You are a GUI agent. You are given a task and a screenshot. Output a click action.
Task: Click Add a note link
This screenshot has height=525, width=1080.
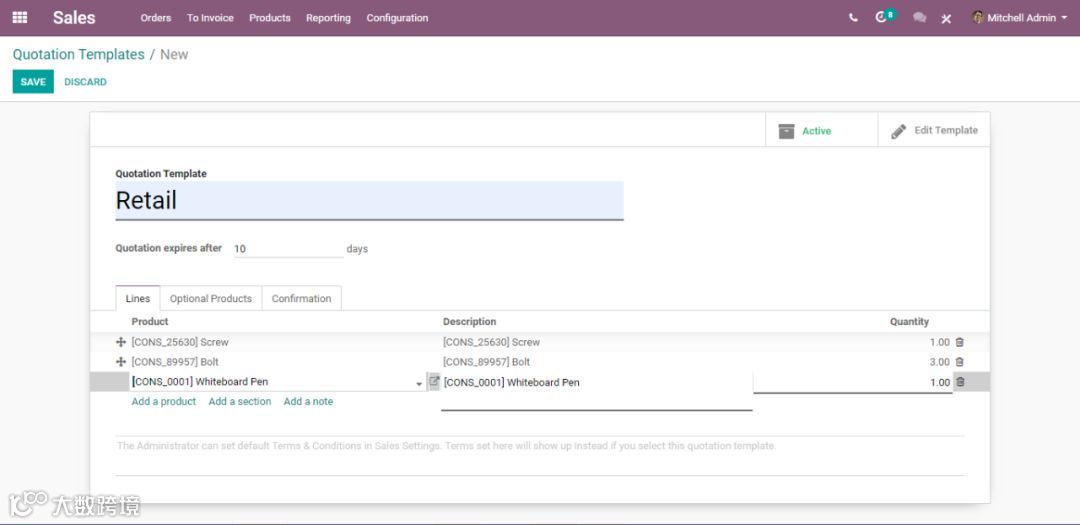pos(308,402)
